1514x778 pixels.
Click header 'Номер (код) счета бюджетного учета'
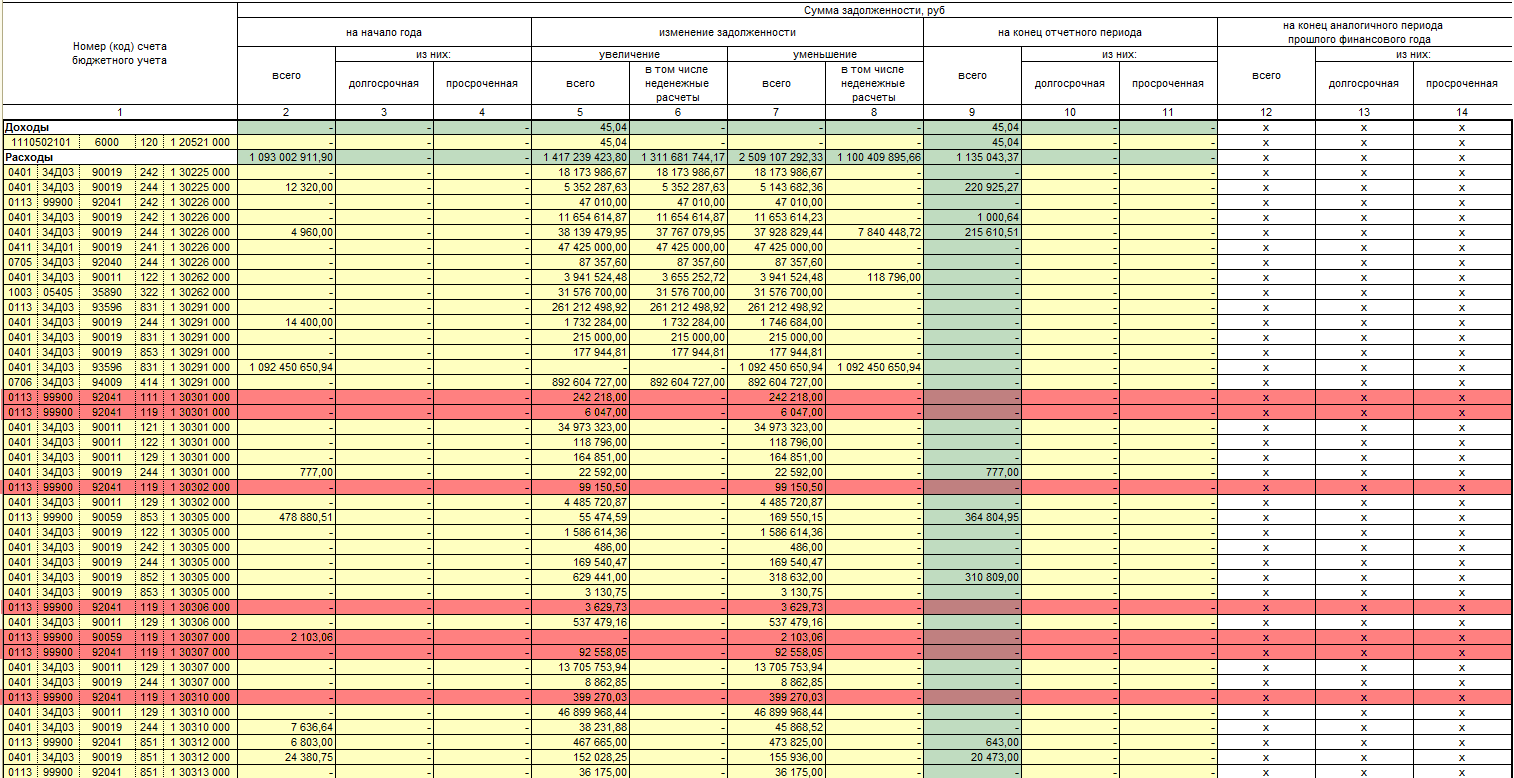pyautogui.click(x=120, y=53)
